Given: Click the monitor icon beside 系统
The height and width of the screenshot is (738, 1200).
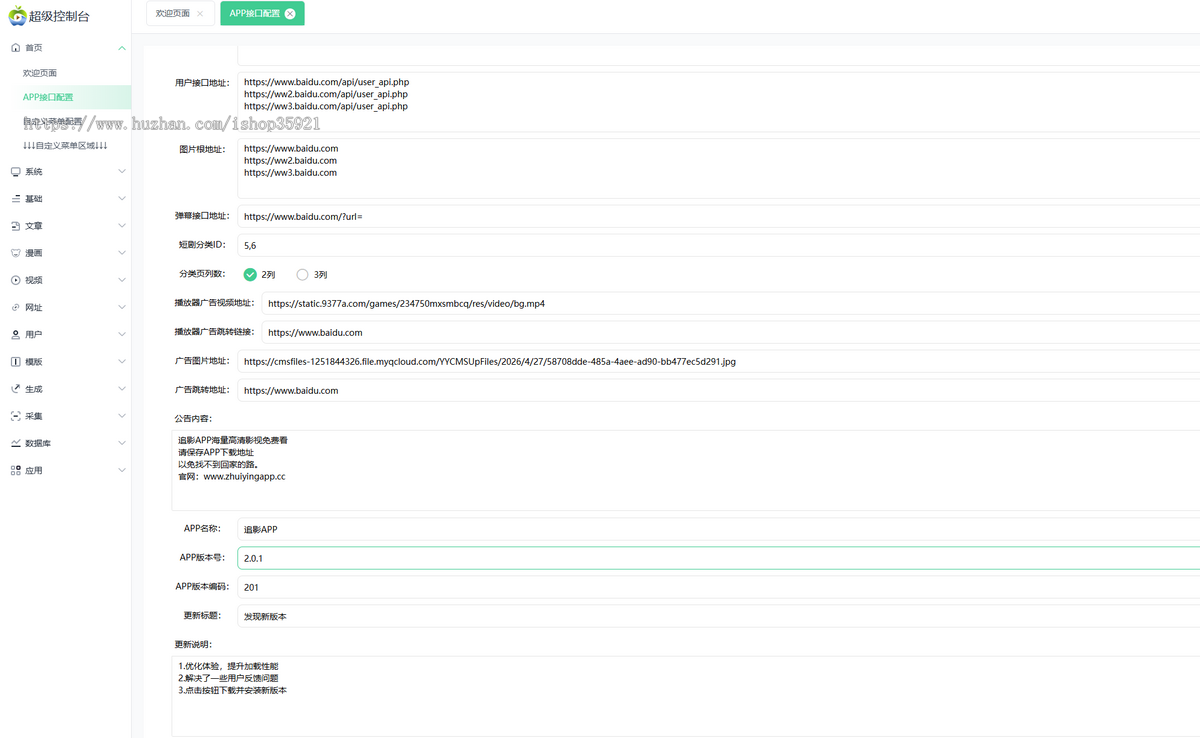Looking at the screenshot, I should coord(15,172).
